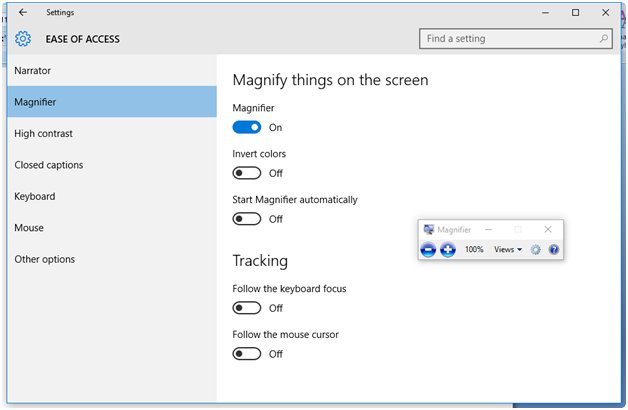628x410 pixels.
Task: Toggle Follow the mouse cursor on
Action: click(x=247, y=353)
